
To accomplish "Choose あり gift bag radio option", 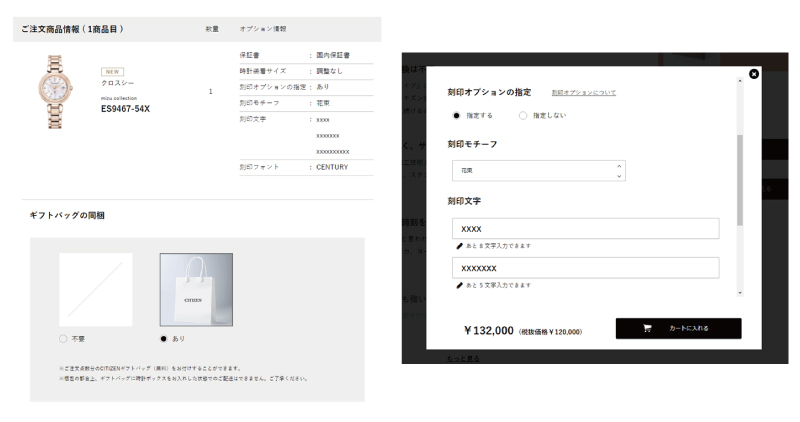I will (x=164, y=339).
